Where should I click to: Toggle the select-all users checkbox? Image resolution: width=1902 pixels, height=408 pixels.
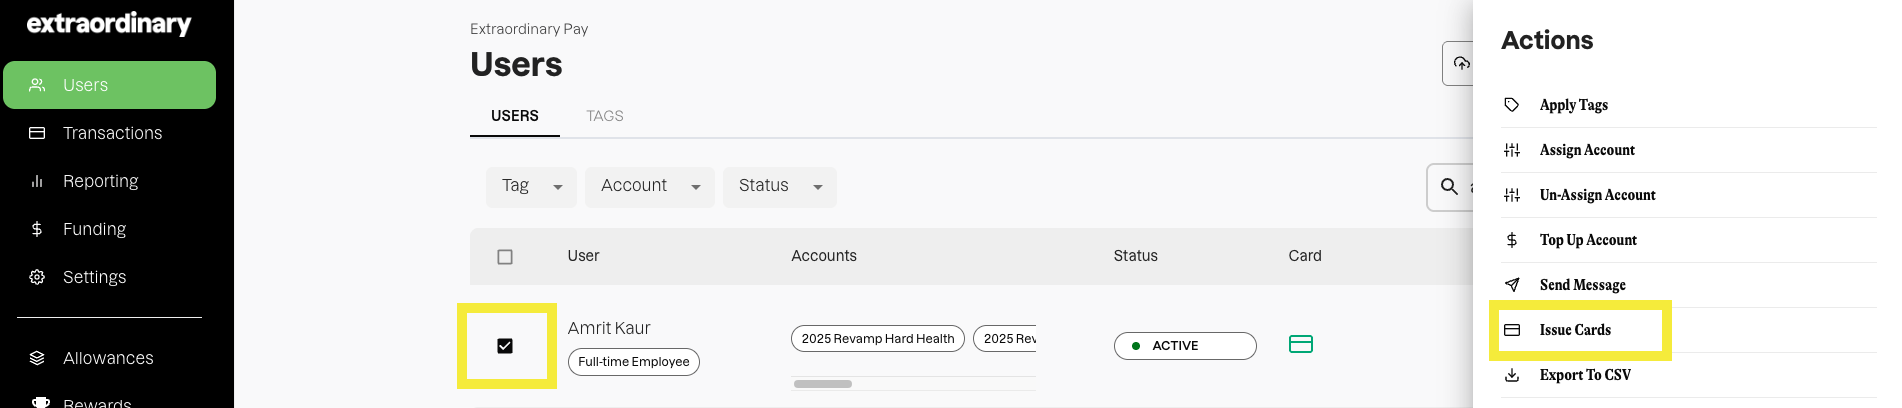coord(505,257)
